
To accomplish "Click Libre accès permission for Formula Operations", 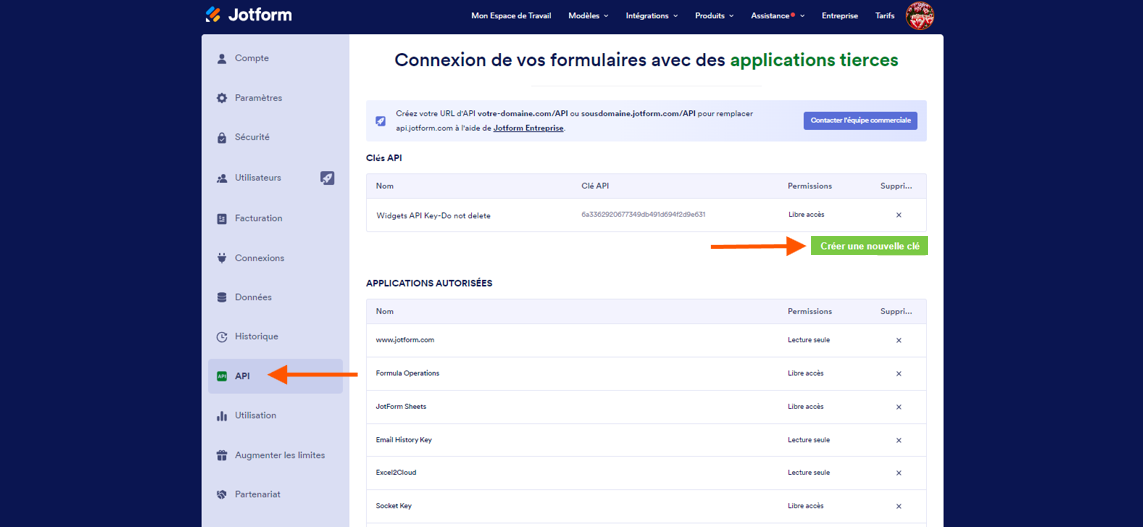I will click(x=806, y=373).
